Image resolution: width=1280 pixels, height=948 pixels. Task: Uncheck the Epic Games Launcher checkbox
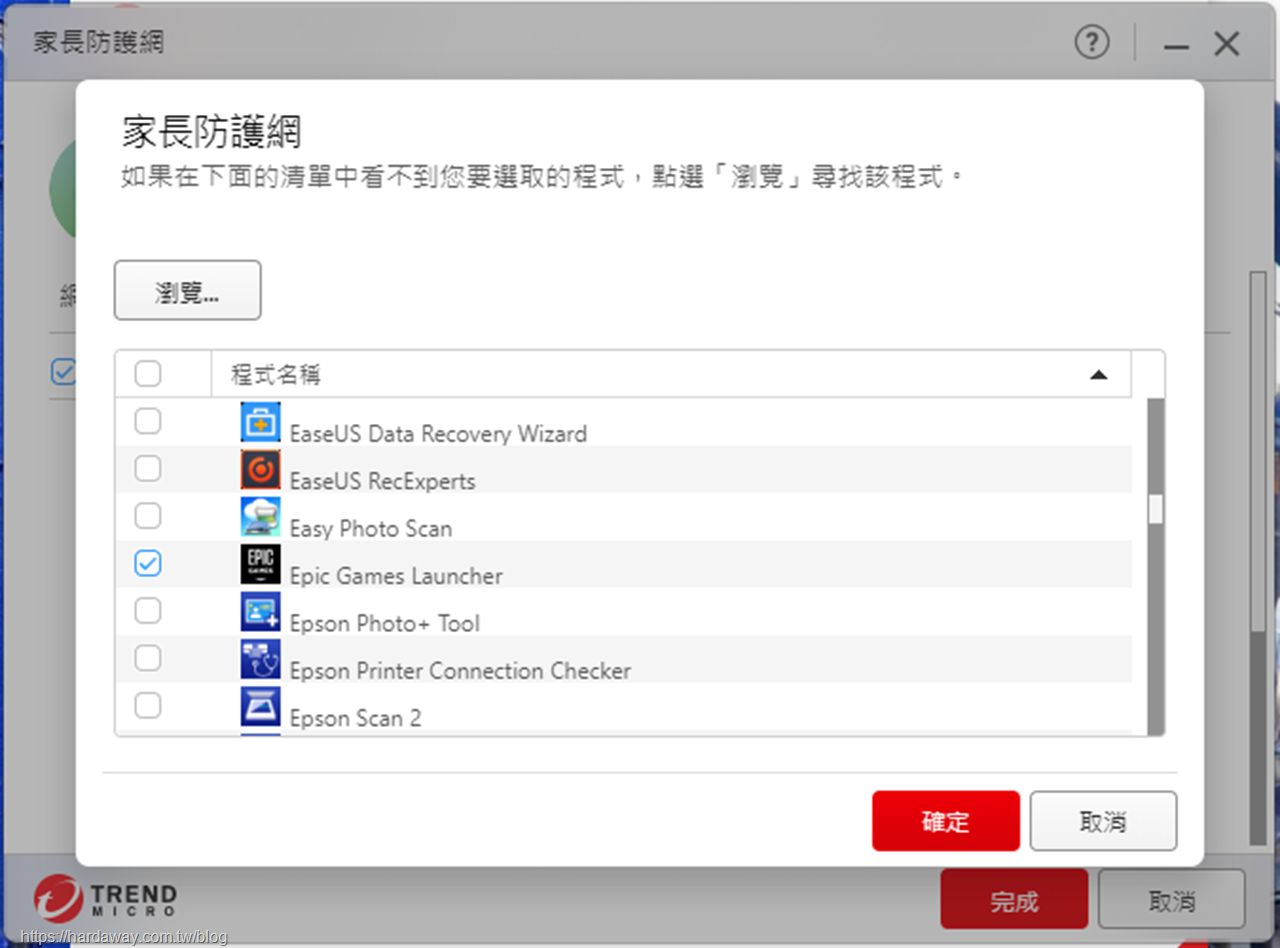click(x=148, y=564)
